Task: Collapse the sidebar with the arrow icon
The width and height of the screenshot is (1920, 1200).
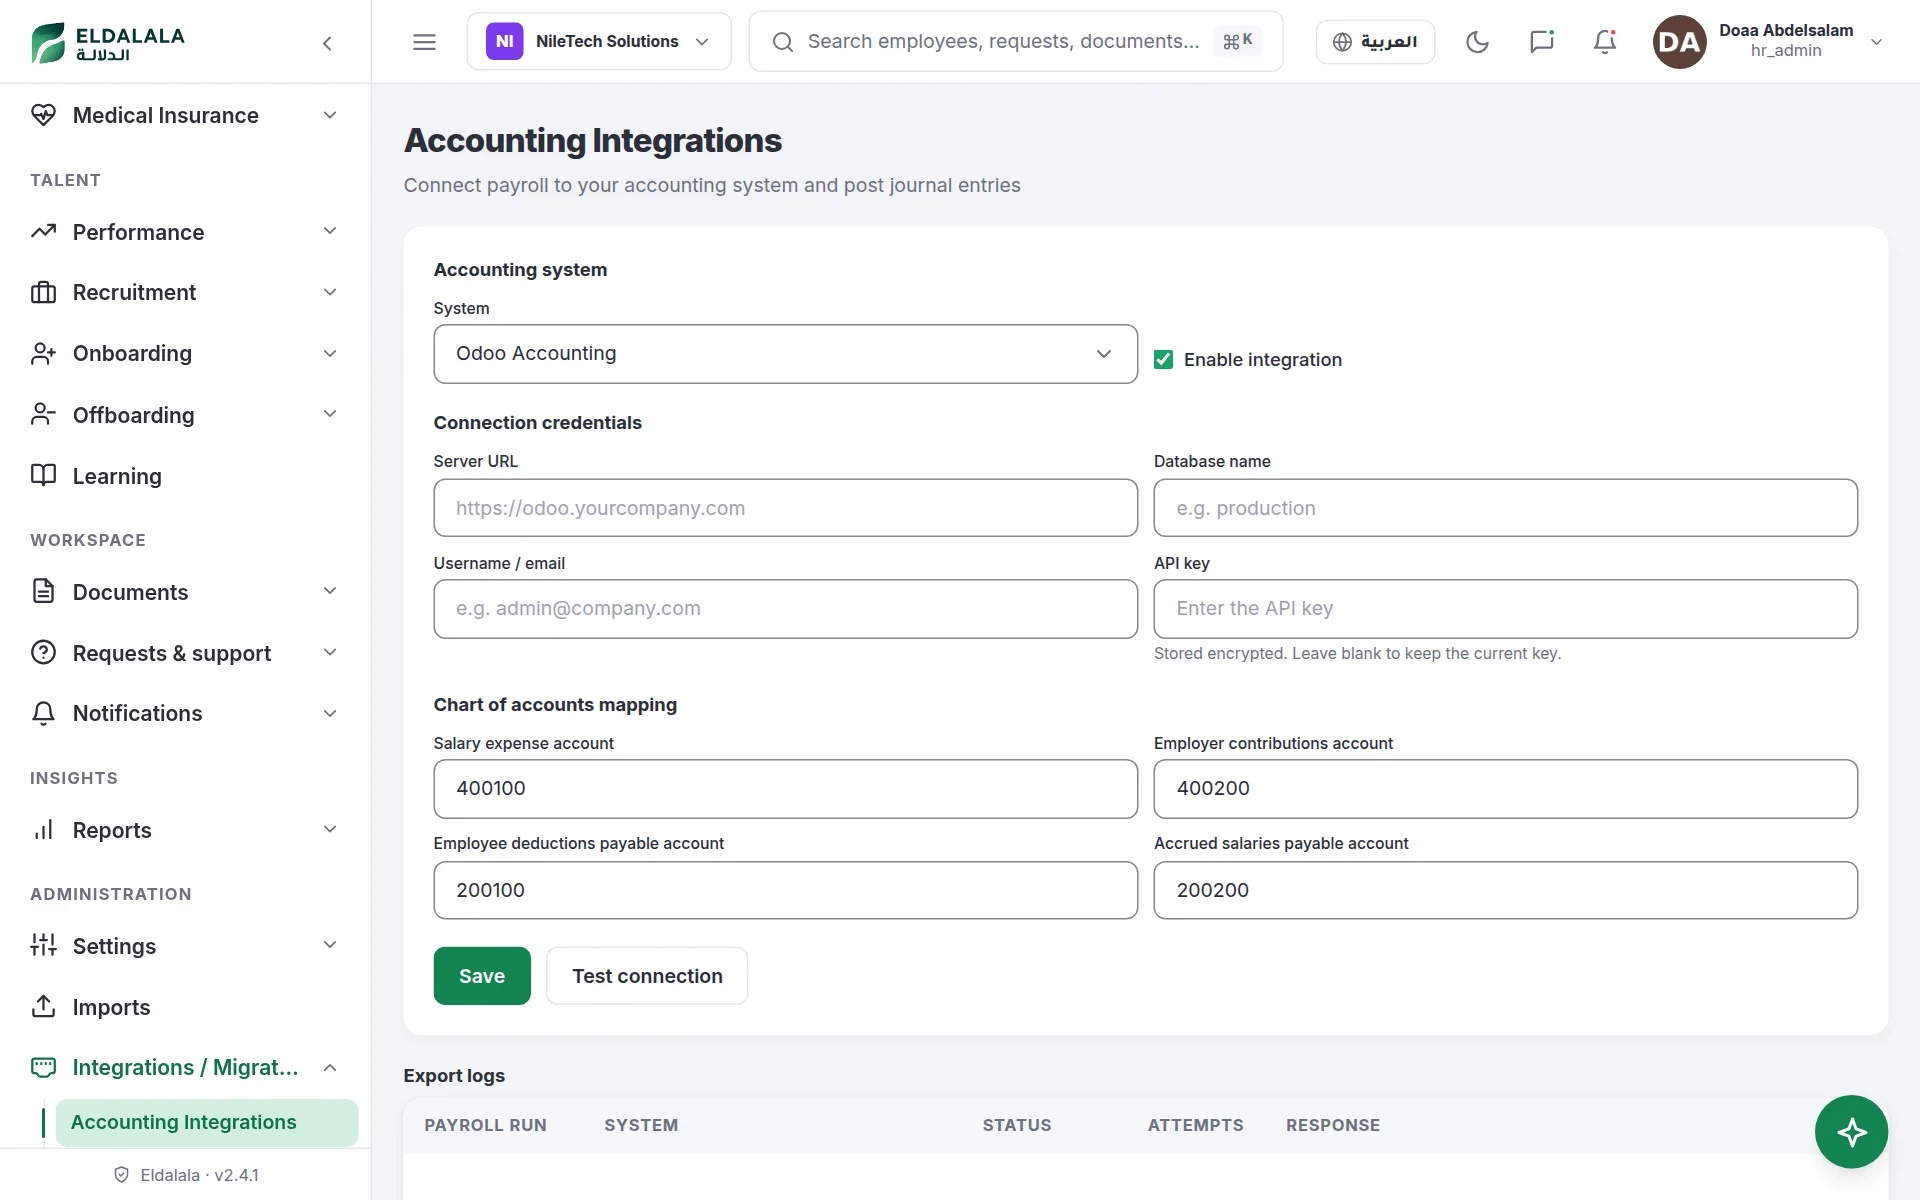Action: coord(327,43)
